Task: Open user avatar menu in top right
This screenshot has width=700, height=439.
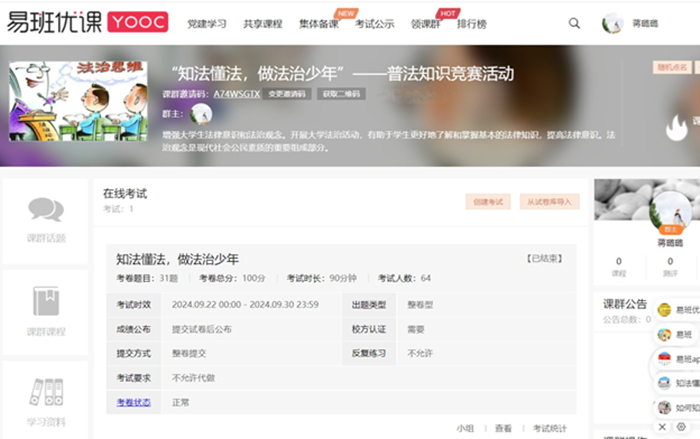Action: pos(612,23)
